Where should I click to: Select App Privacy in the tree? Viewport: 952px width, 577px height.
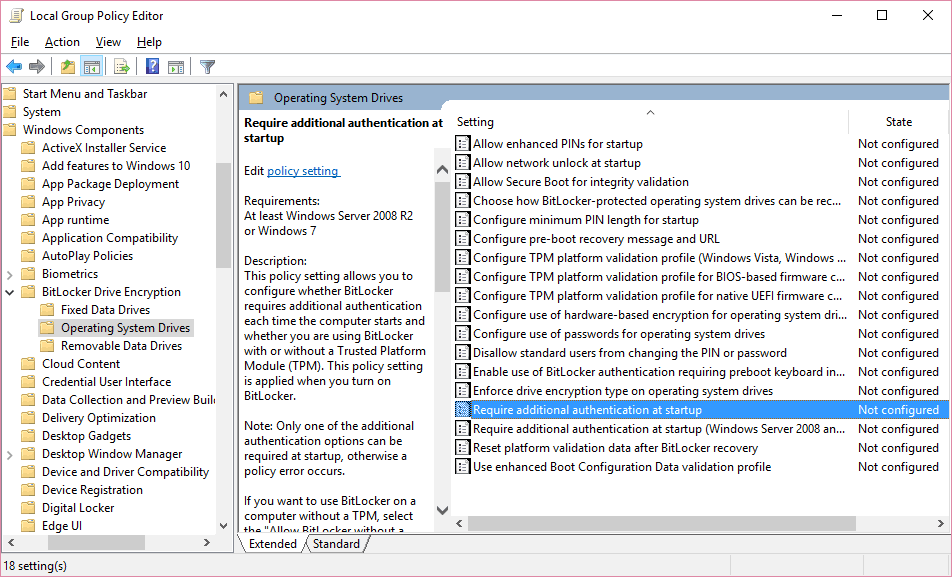(73, 202)
